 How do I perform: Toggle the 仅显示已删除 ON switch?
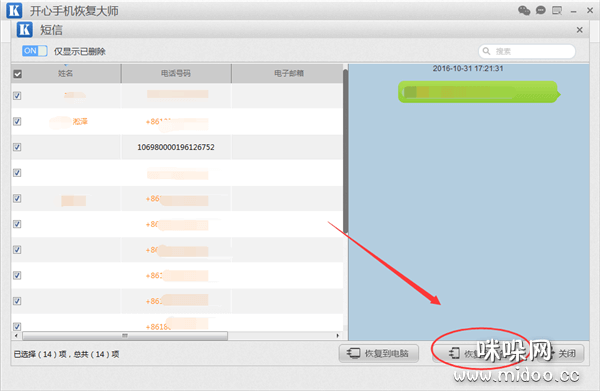[x=35, y=51]
